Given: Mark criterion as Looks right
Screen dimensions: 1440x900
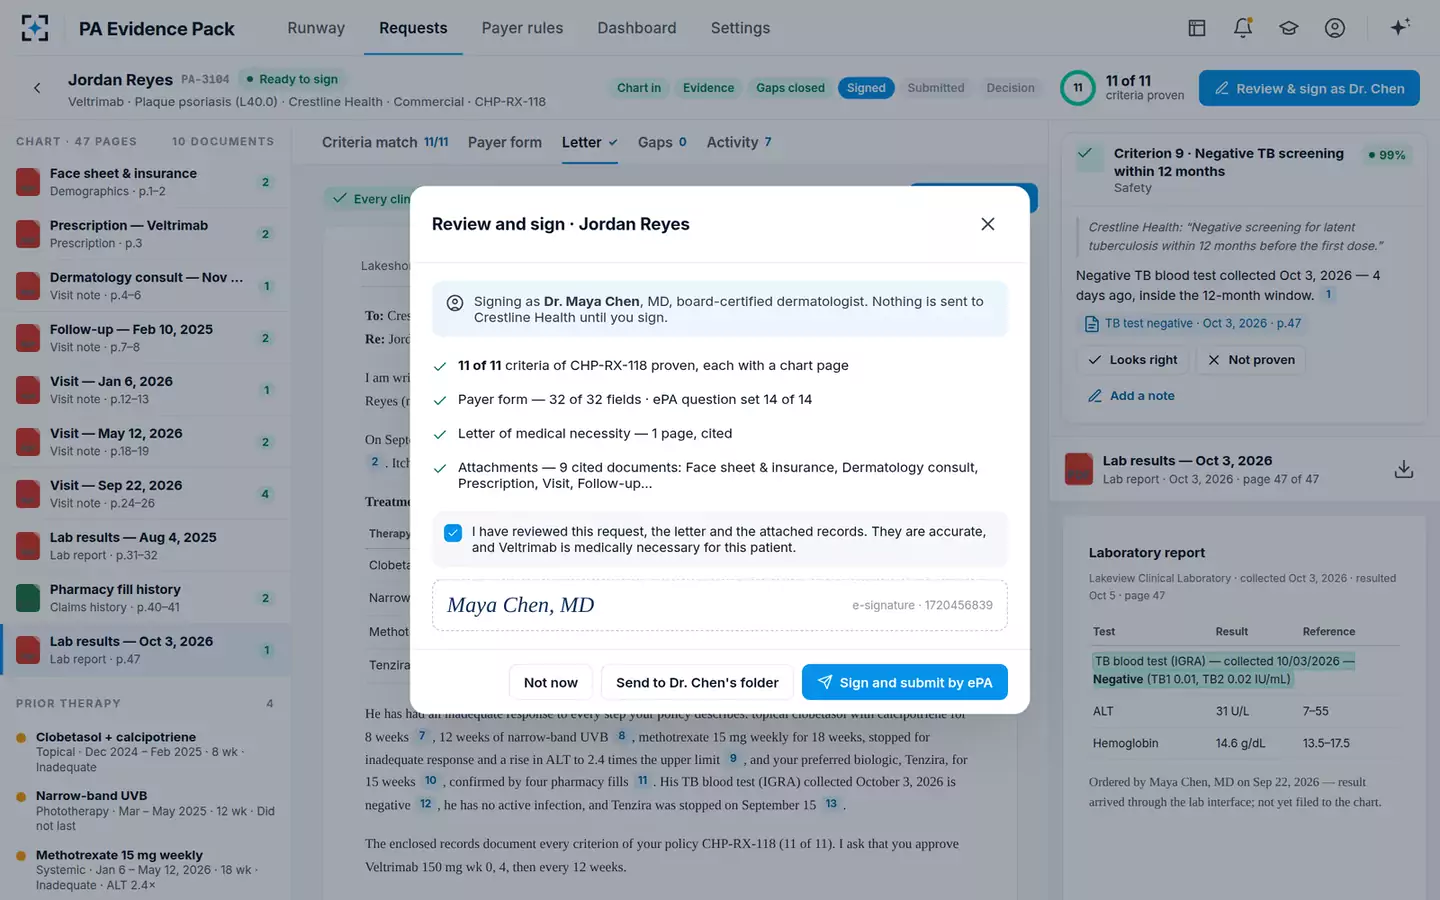Looking at the screenshot, I should coord(1133,360).
